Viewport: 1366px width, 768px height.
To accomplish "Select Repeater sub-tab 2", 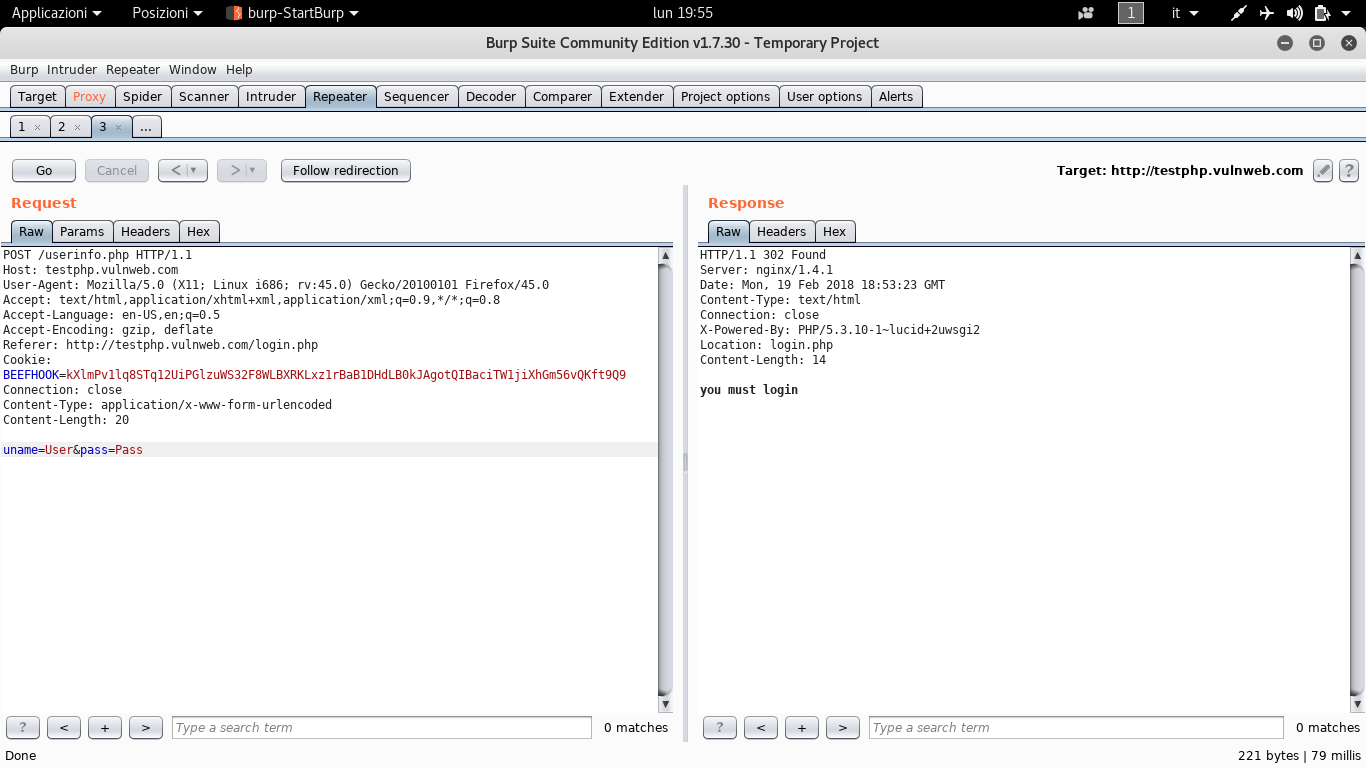I will click(61, 127).
